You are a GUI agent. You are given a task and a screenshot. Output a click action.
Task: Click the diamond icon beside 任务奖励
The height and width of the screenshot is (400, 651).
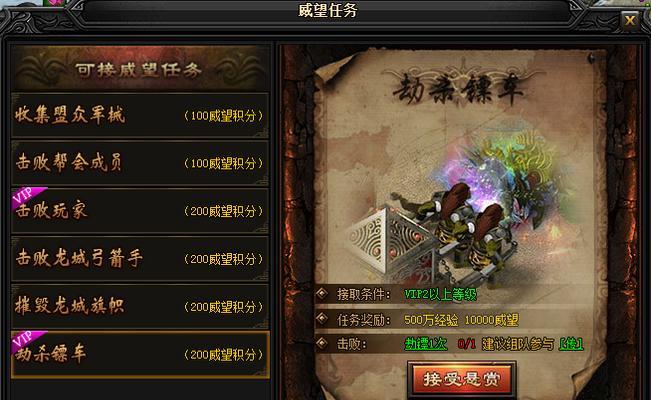[322, 319]
